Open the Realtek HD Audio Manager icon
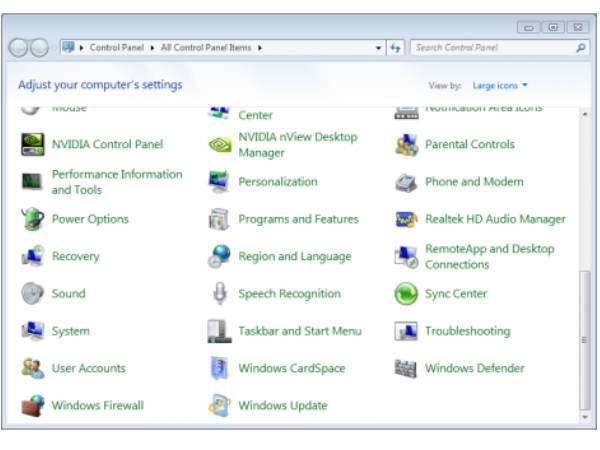Viewport: 600px width, 450px height. (x=406, y=219)
